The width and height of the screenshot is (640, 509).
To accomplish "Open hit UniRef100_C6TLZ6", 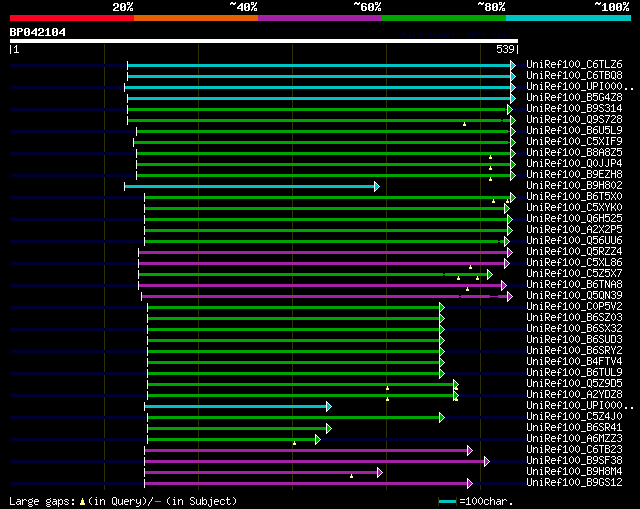I will point(574,64).
